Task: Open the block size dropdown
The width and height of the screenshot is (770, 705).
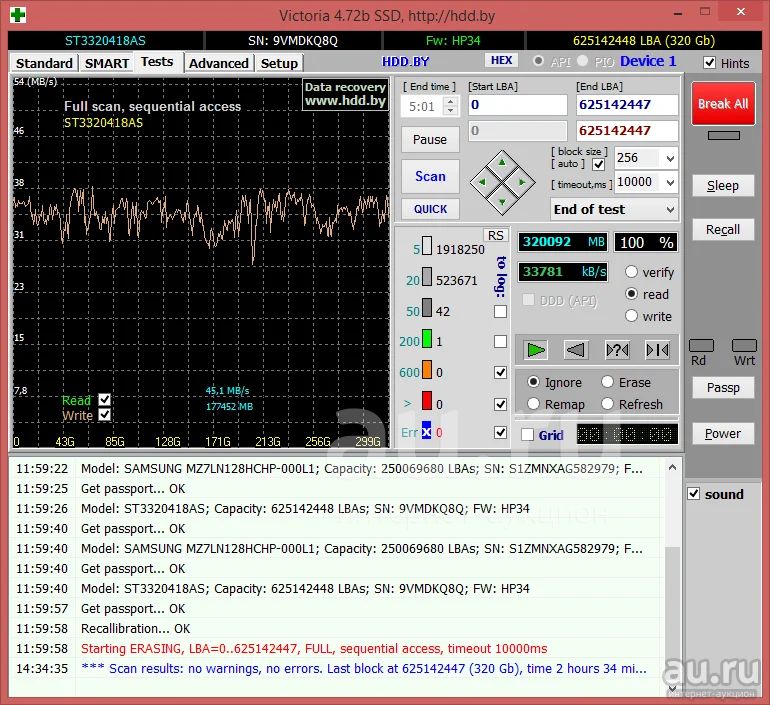Action: click(x=669, y=158)
